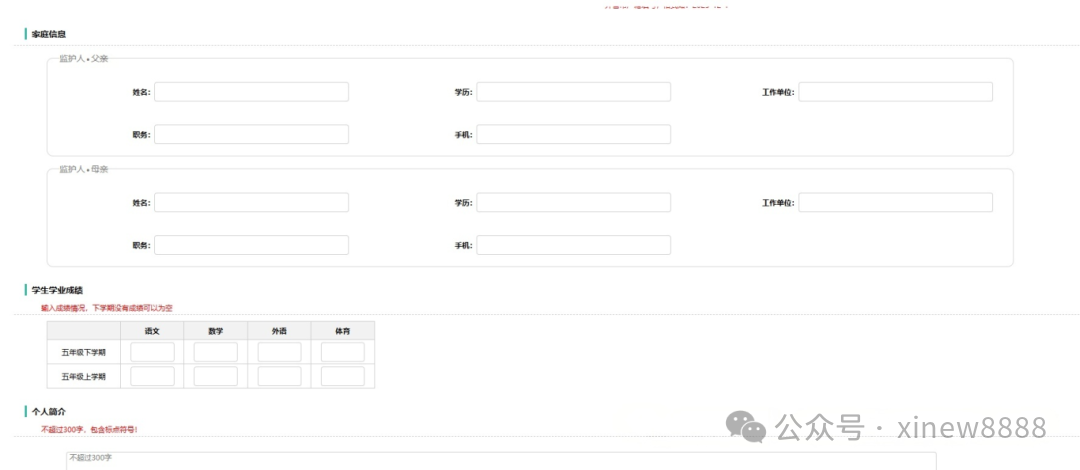Click 五年级下学期 外语 score box

point(279,352)
